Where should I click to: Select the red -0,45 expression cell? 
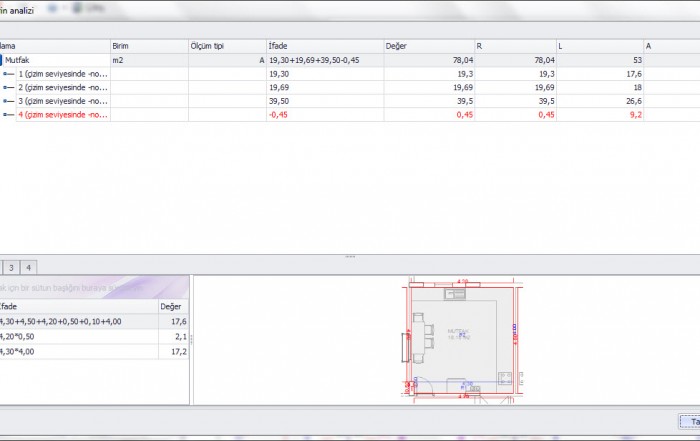tap(323, 114)
